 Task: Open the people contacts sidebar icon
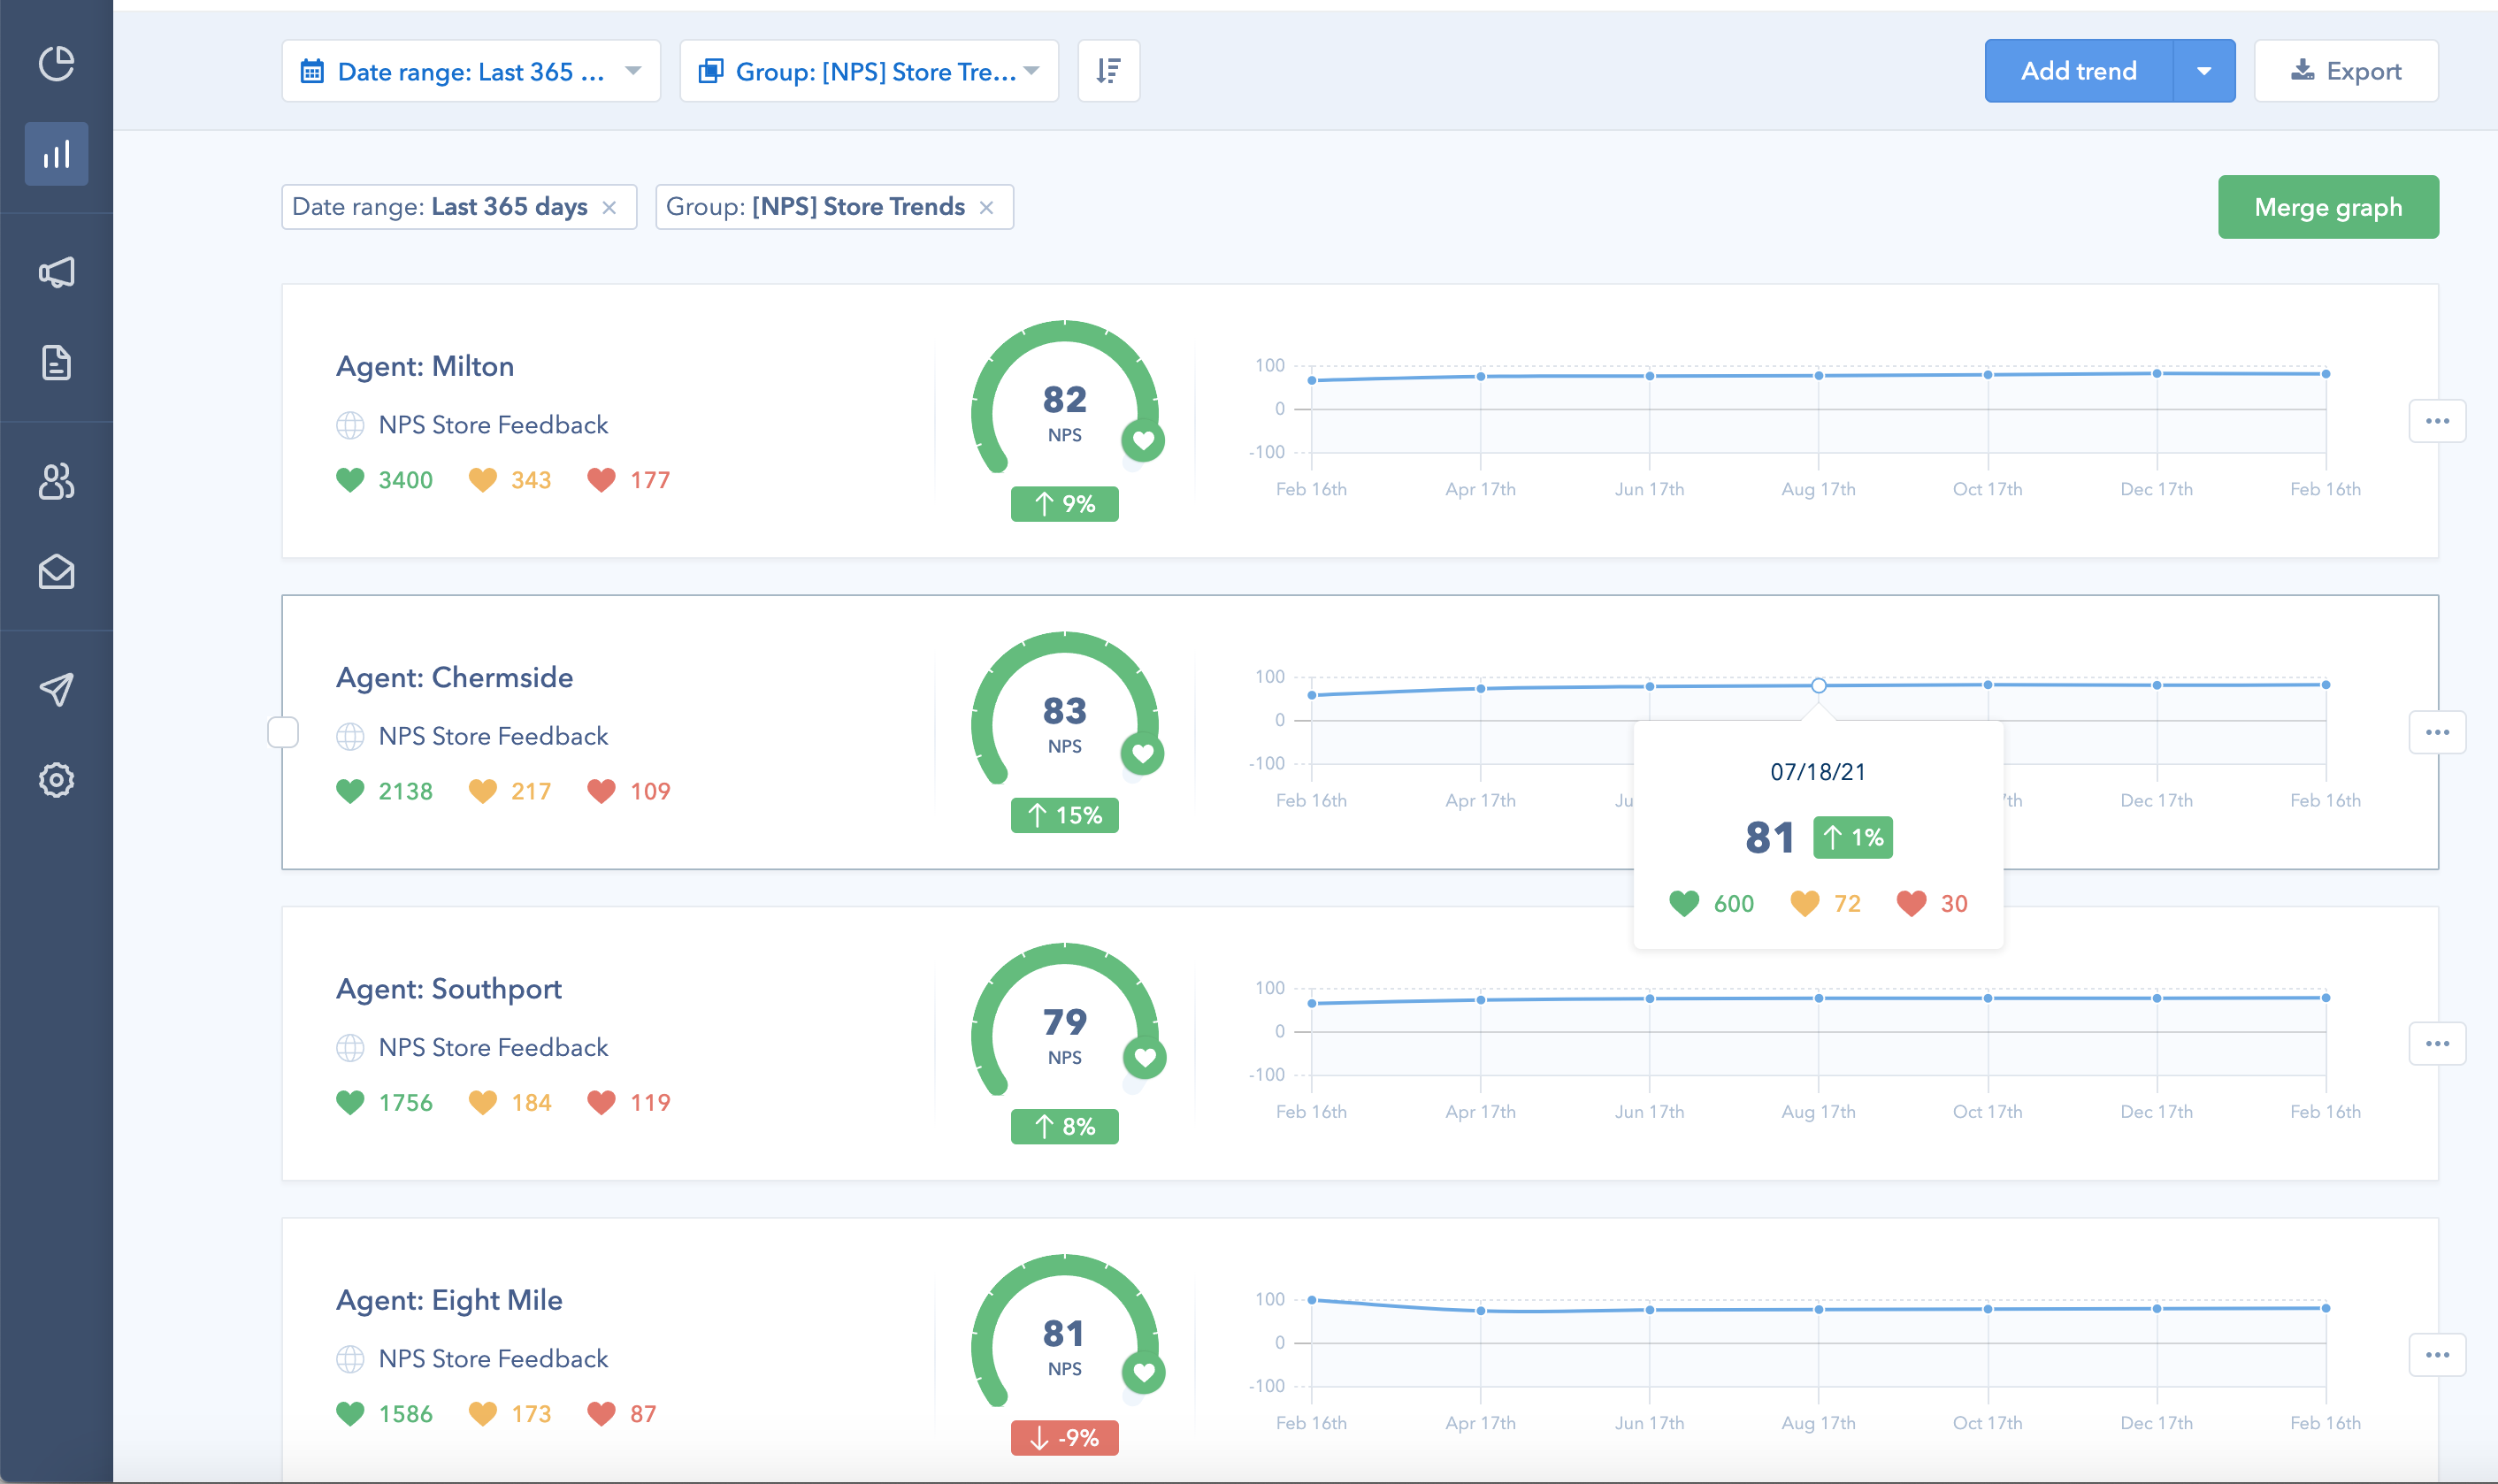click(x=56, y=481)
